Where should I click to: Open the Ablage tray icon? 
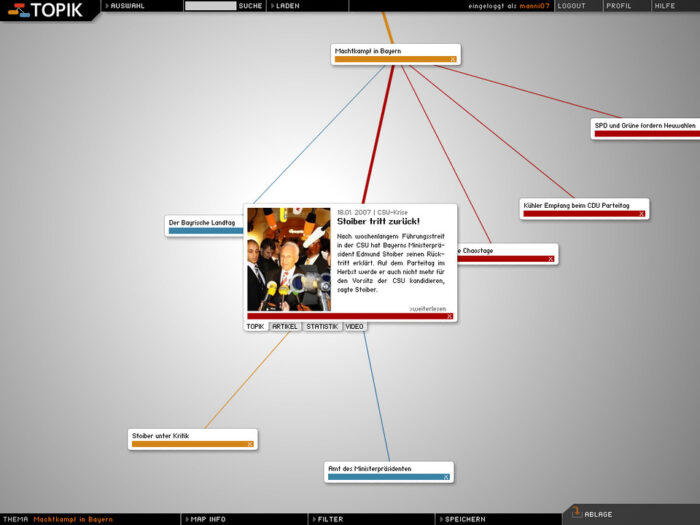coord(576,513)
